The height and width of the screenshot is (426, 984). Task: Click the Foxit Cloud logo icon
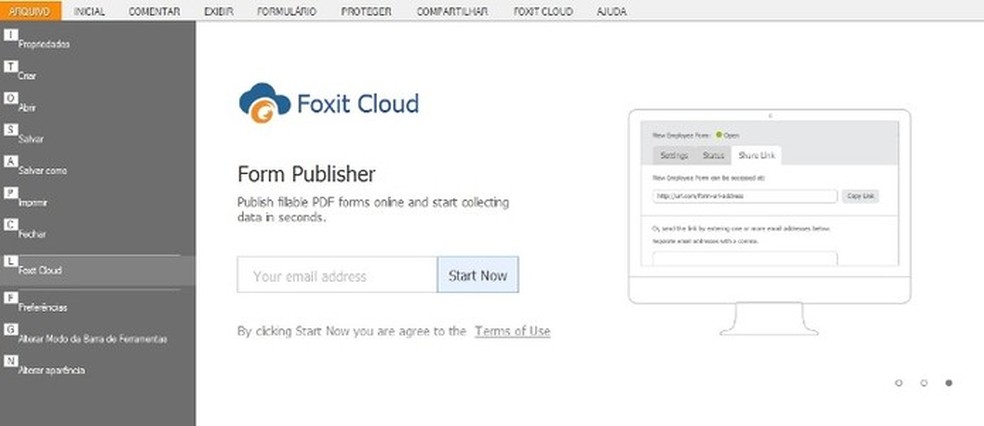point(264,103)
